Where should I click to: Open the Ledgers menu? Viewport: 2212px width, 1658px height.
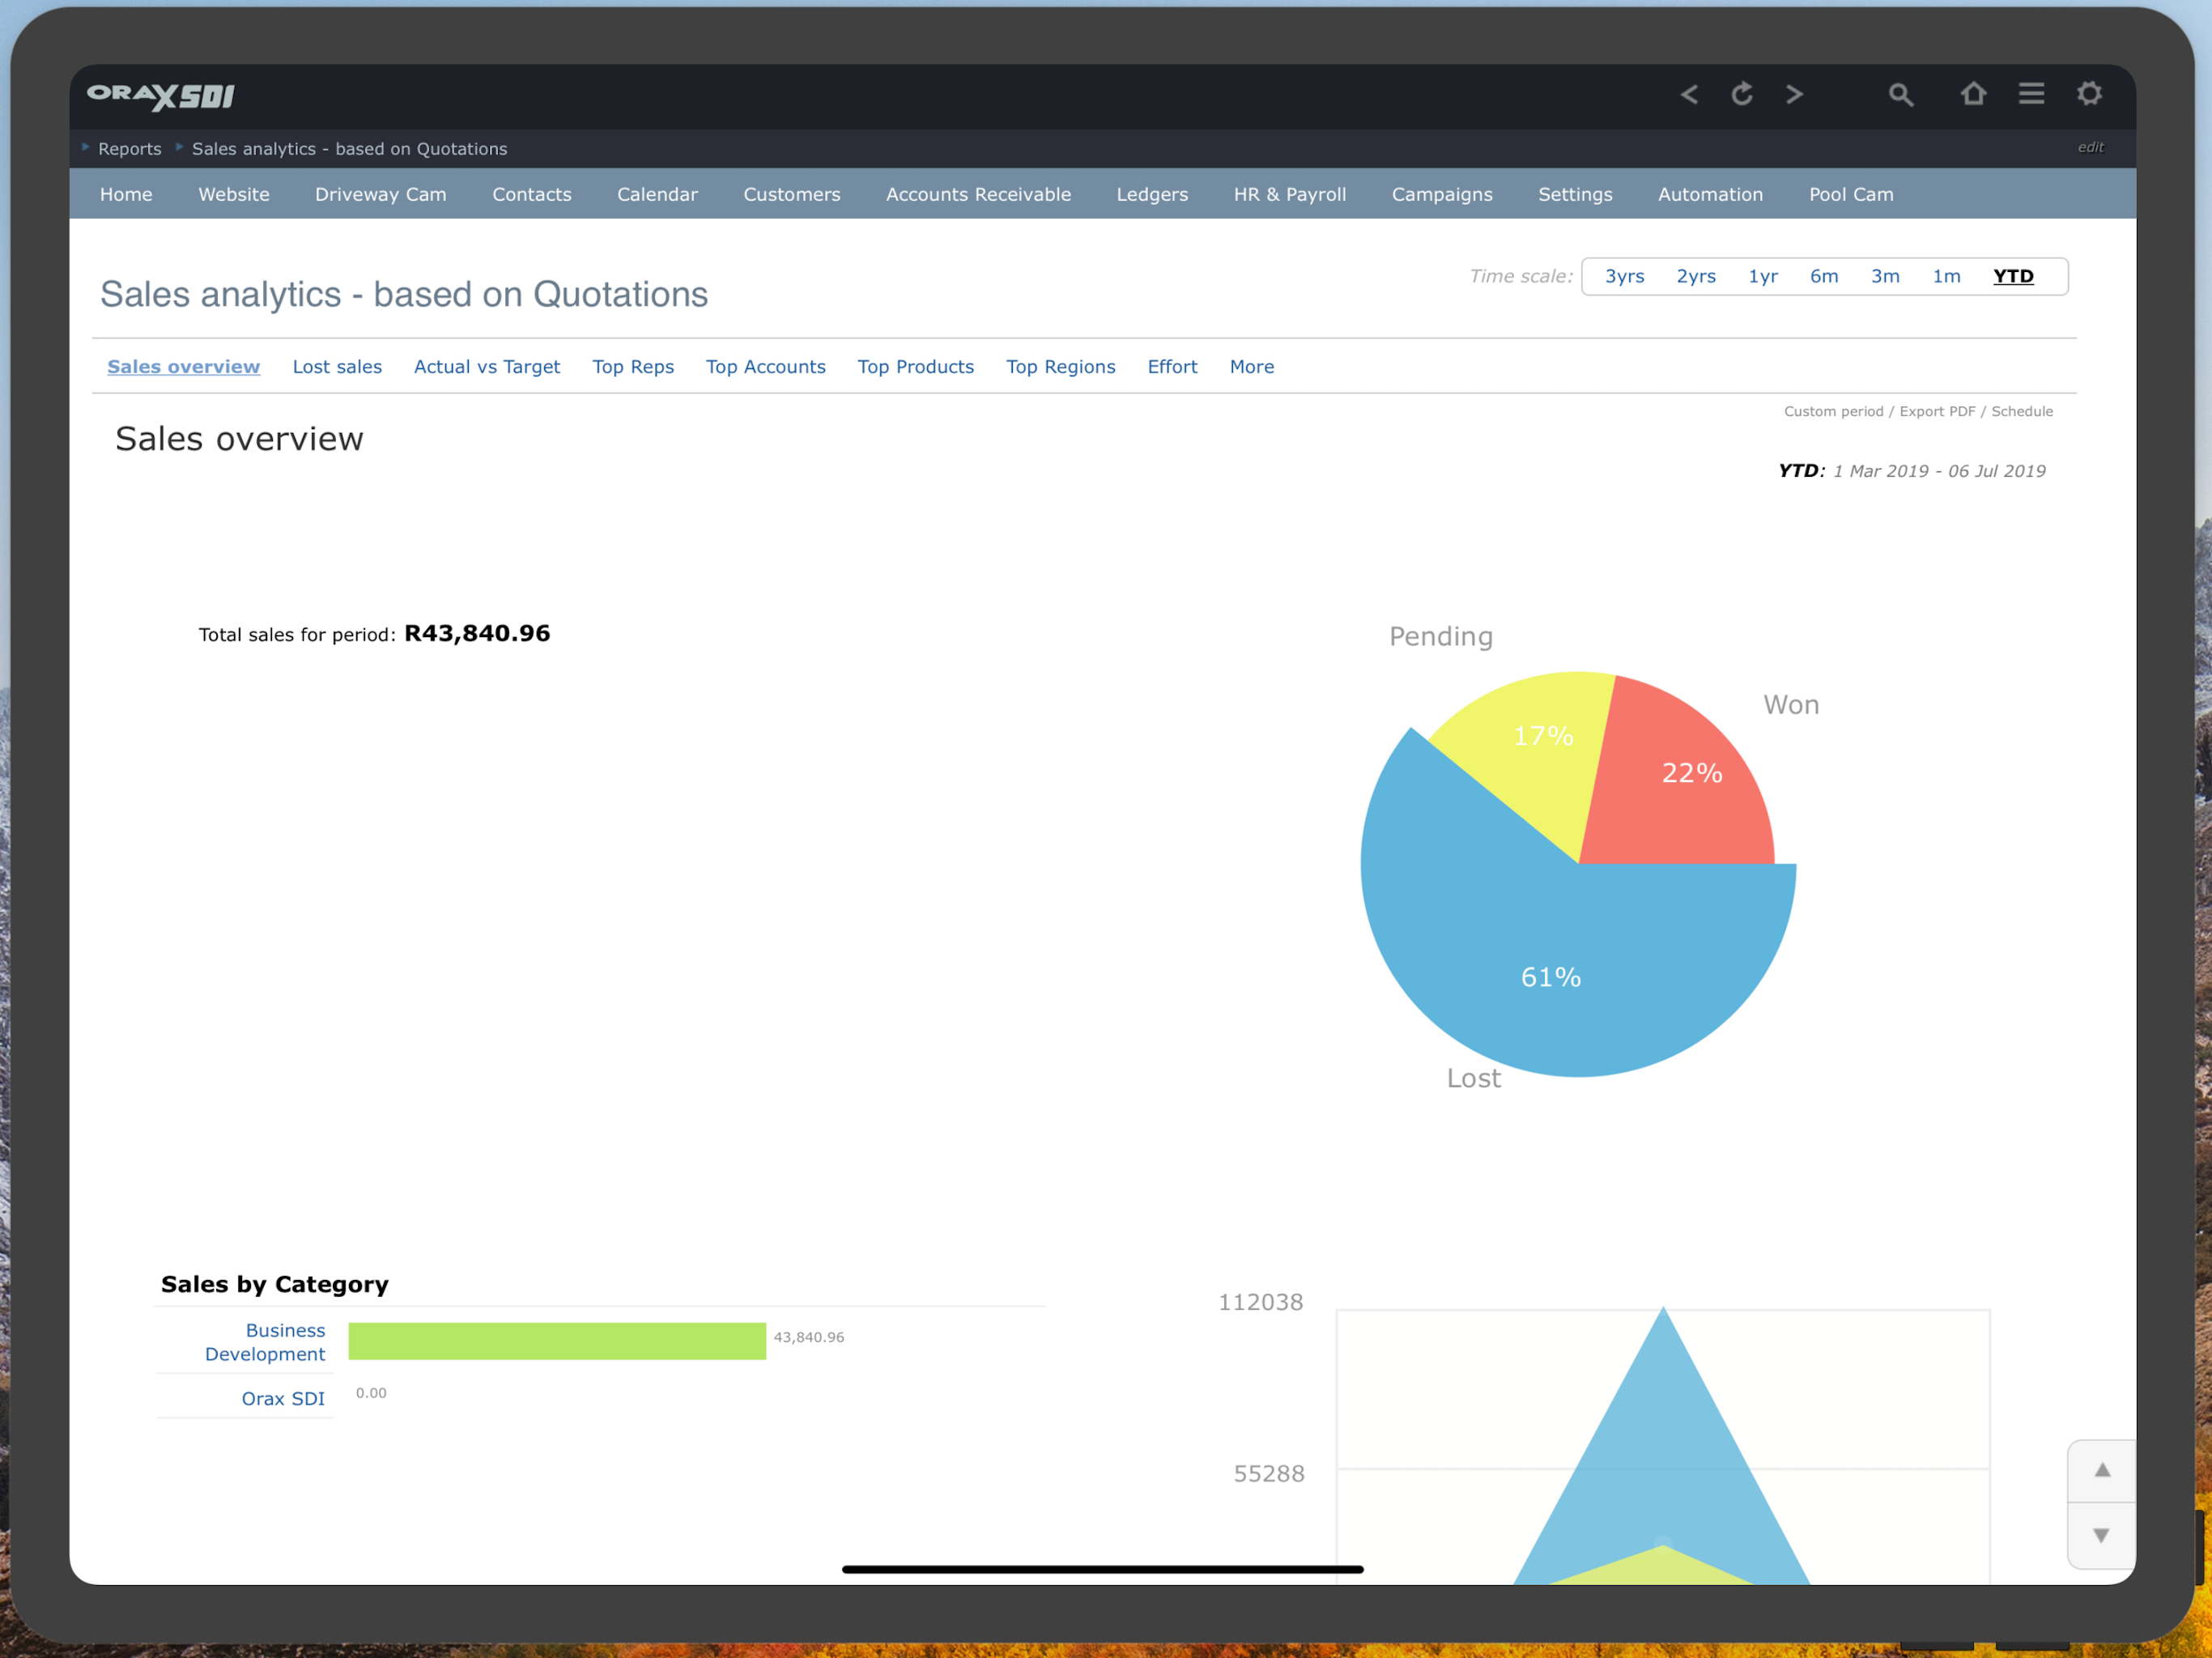1152,195
